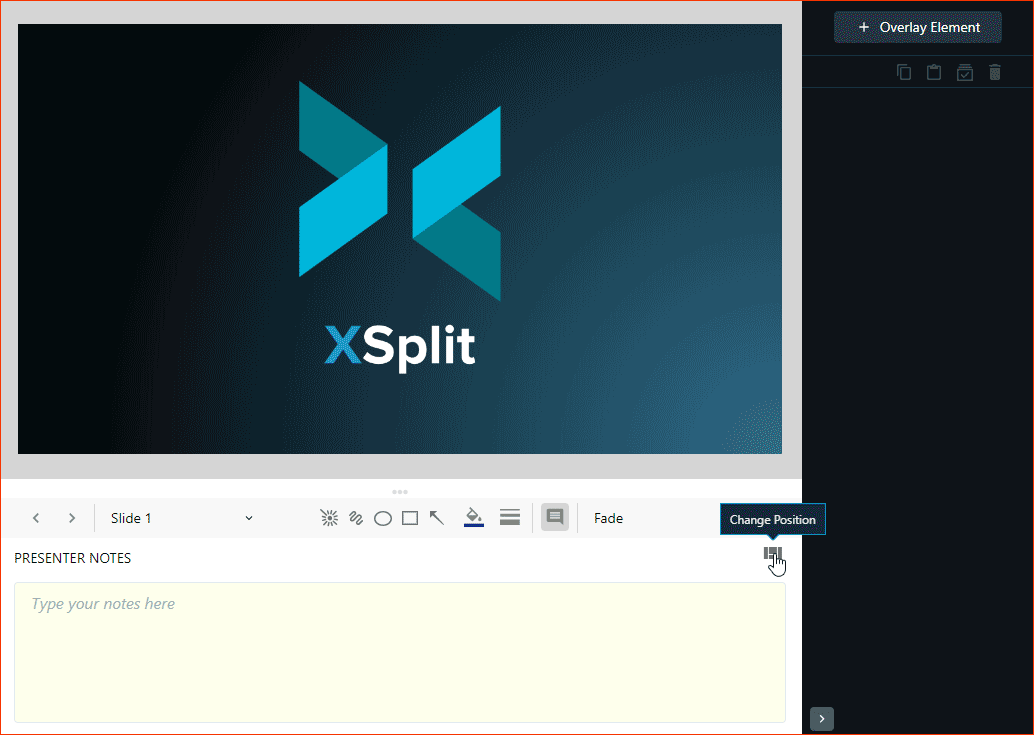Go to the previous slide arrow
This screenshot has height=735, width=1034.
tap(36, 518)
